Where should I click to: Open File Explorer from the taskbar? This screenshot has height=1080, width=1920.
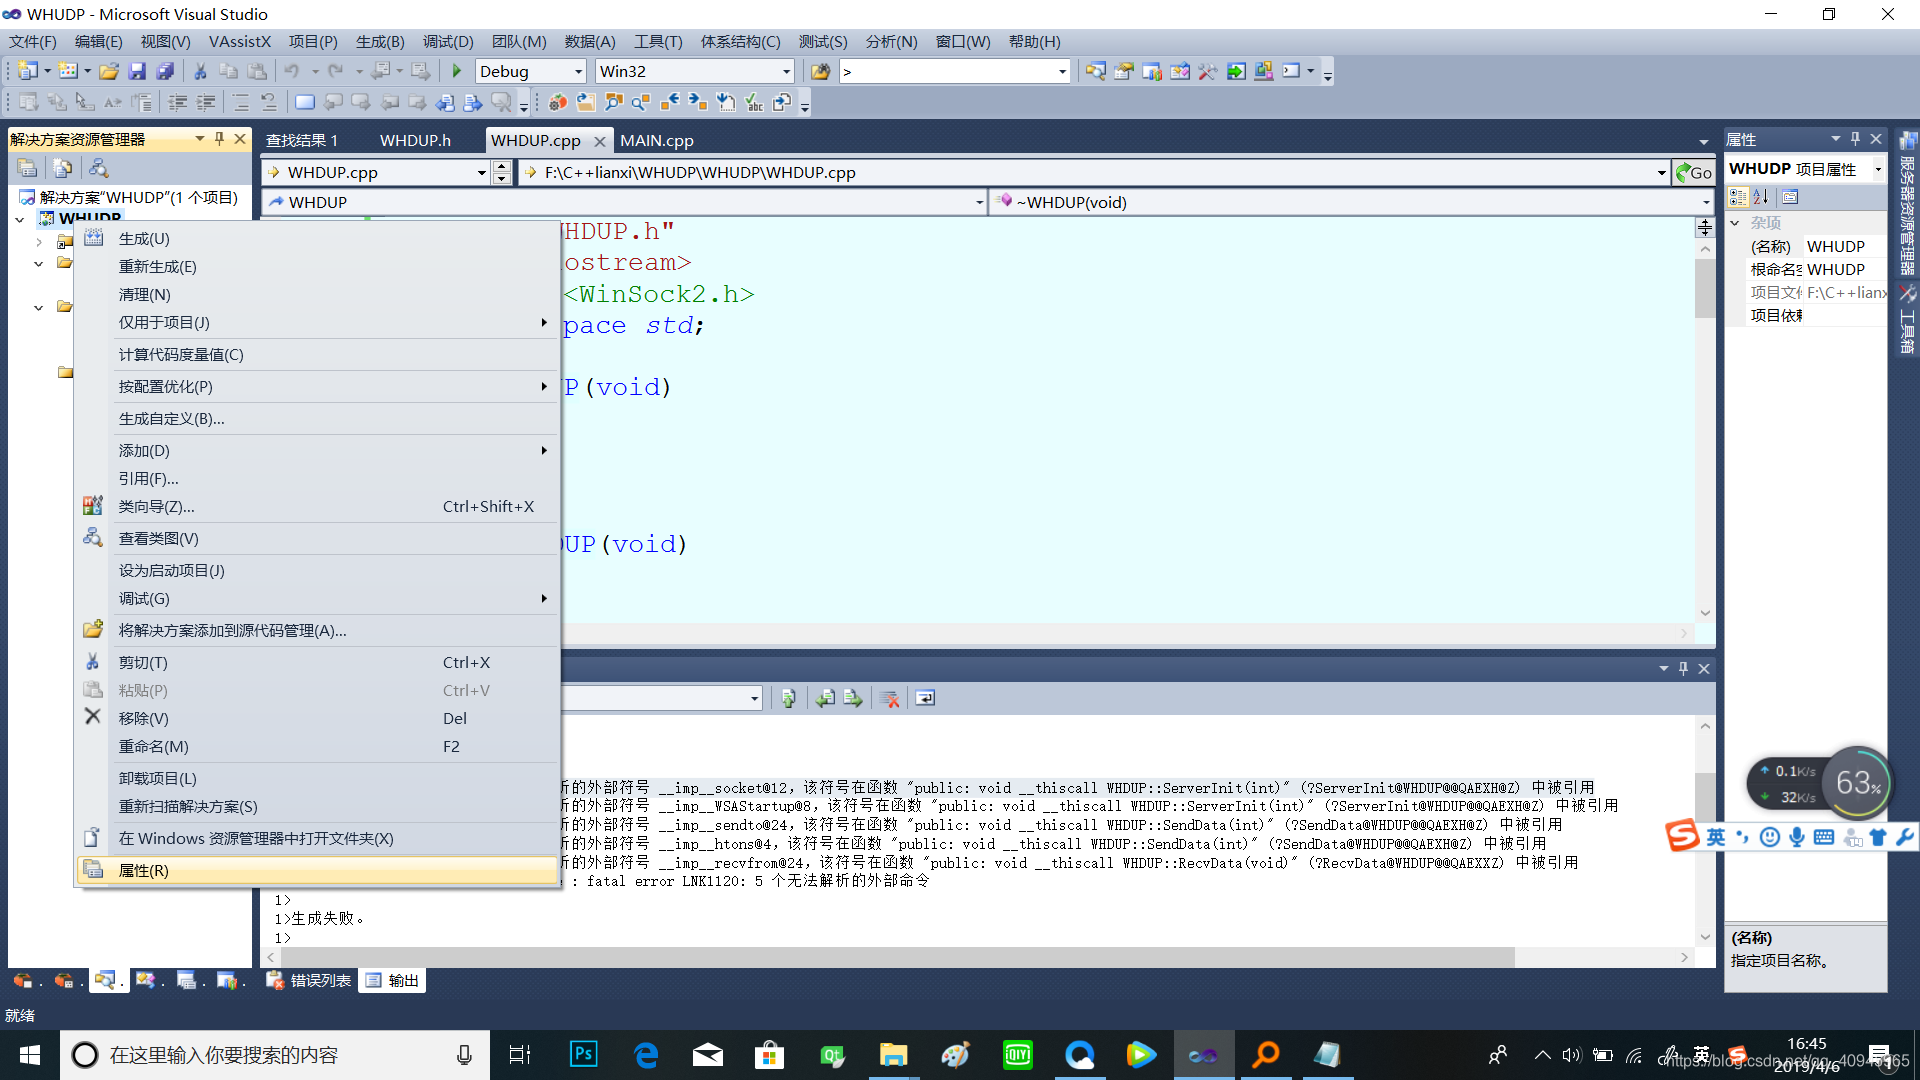(893, 1055)
